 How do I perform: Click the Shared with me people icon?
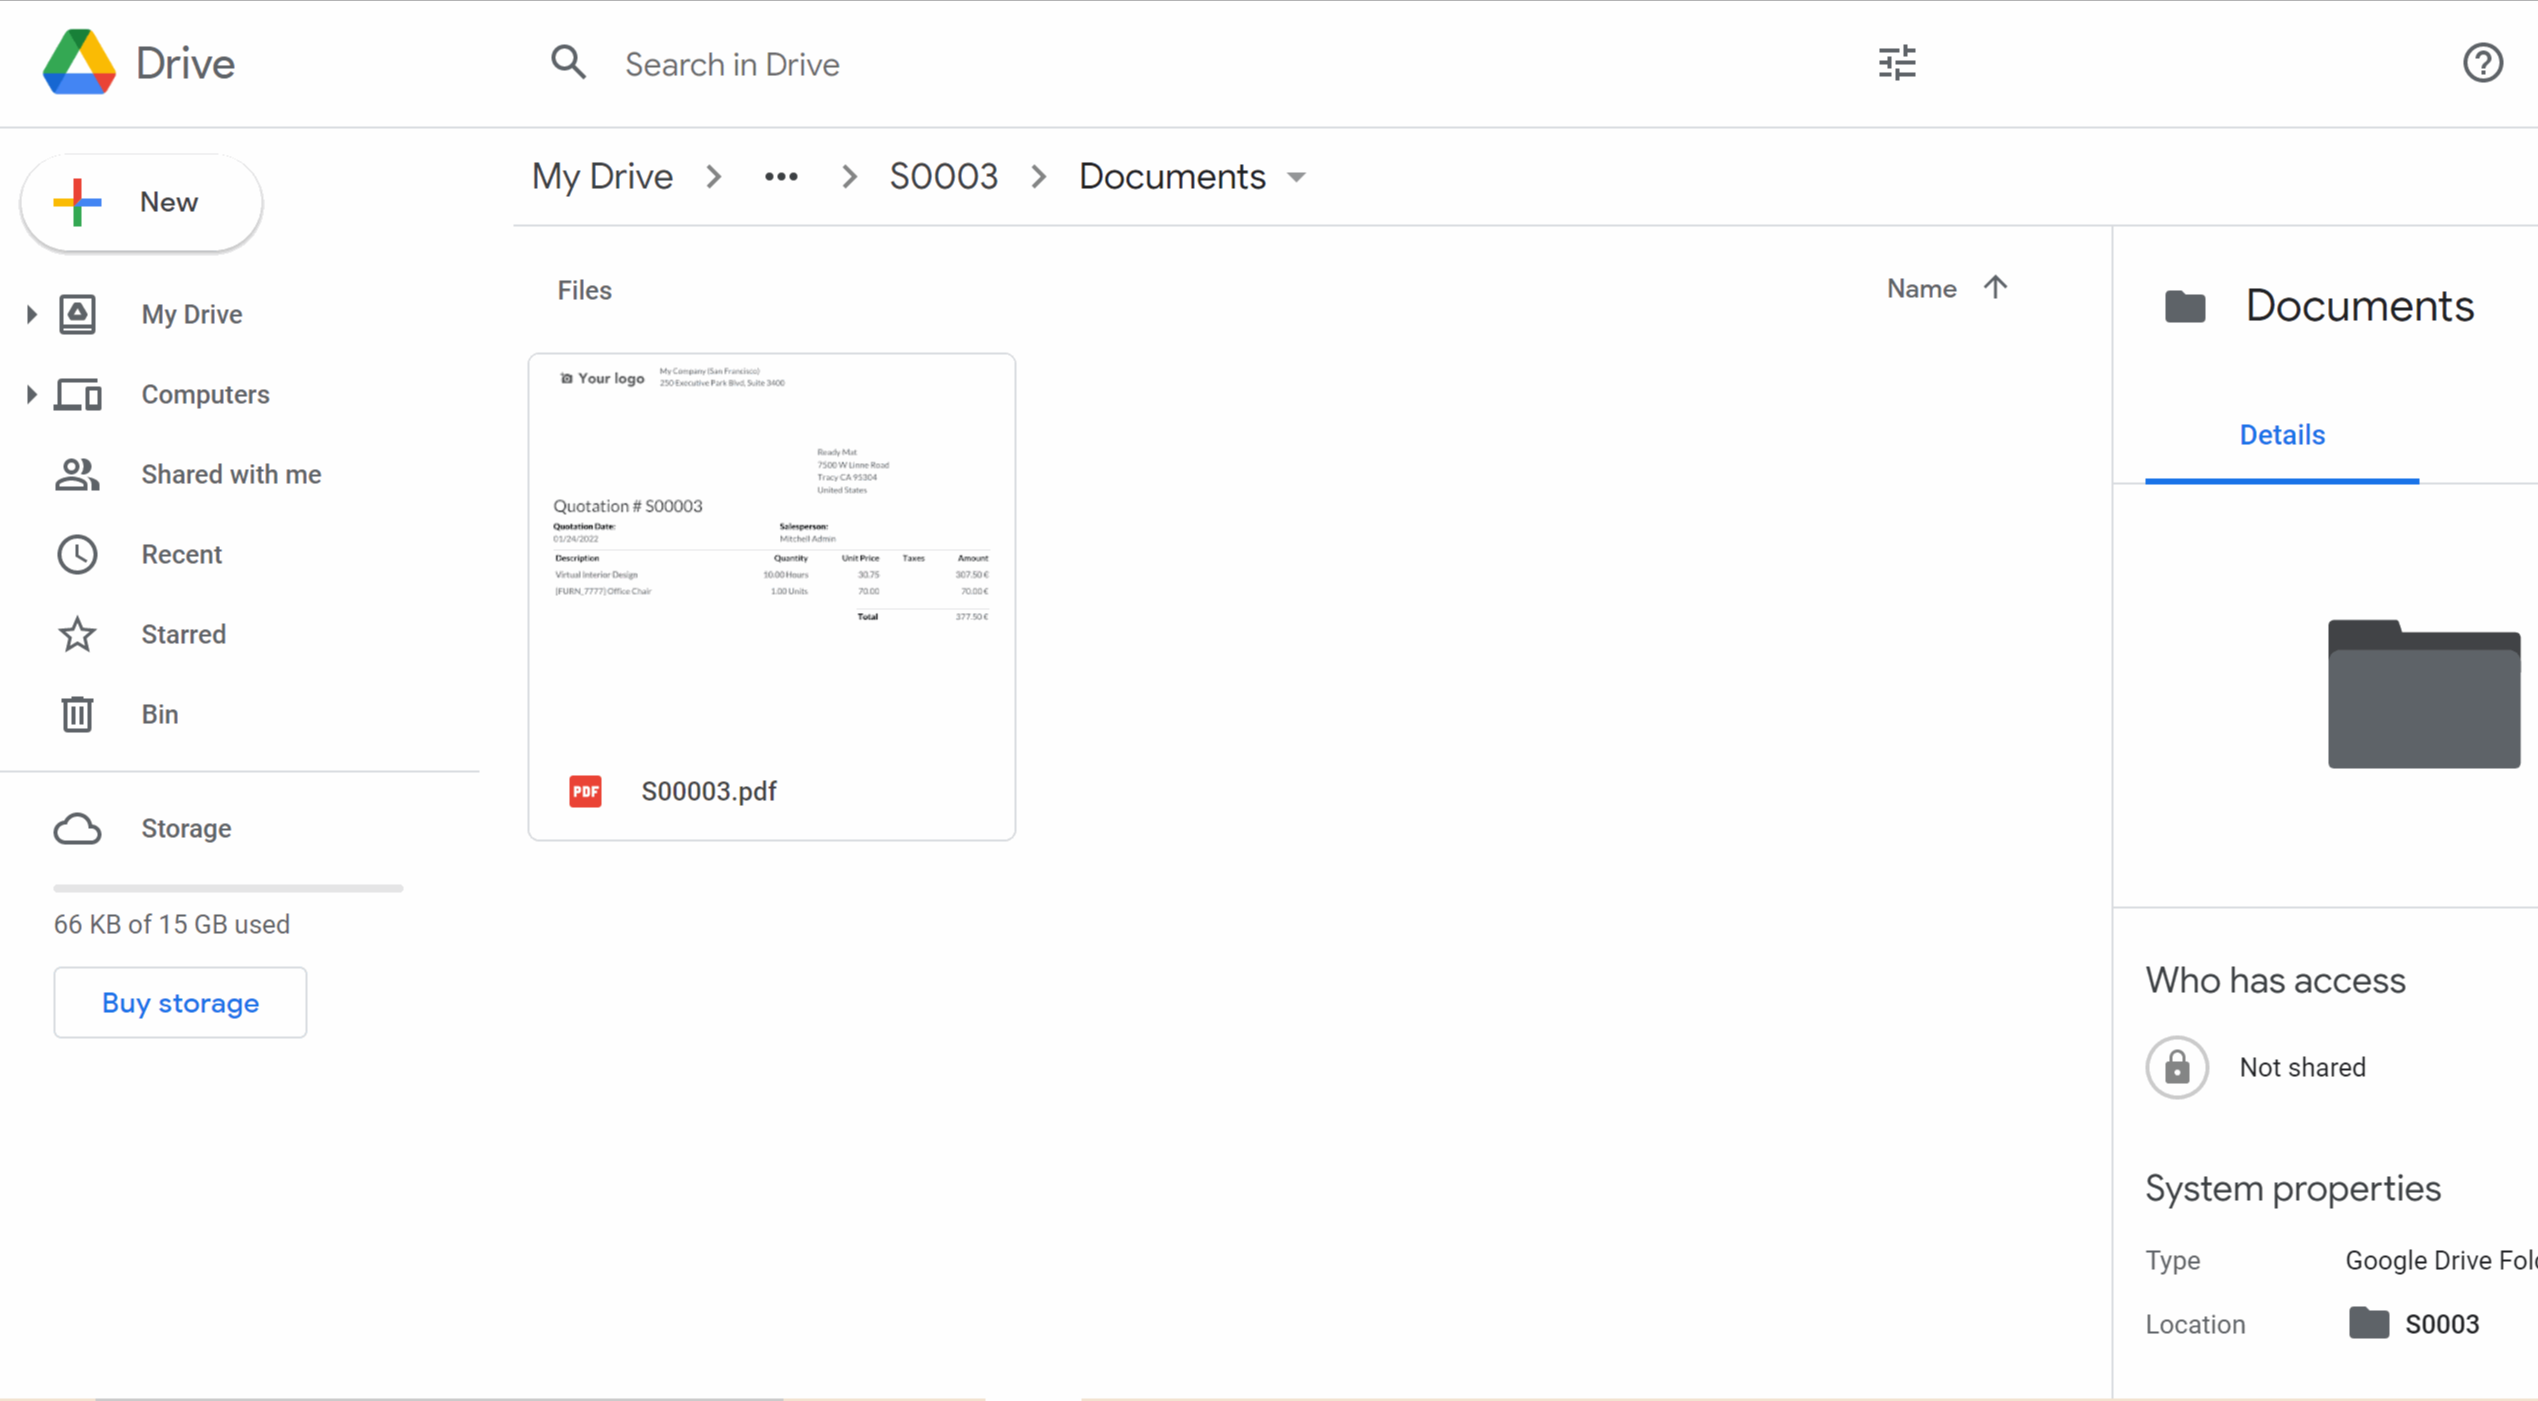tap(77, 474)
